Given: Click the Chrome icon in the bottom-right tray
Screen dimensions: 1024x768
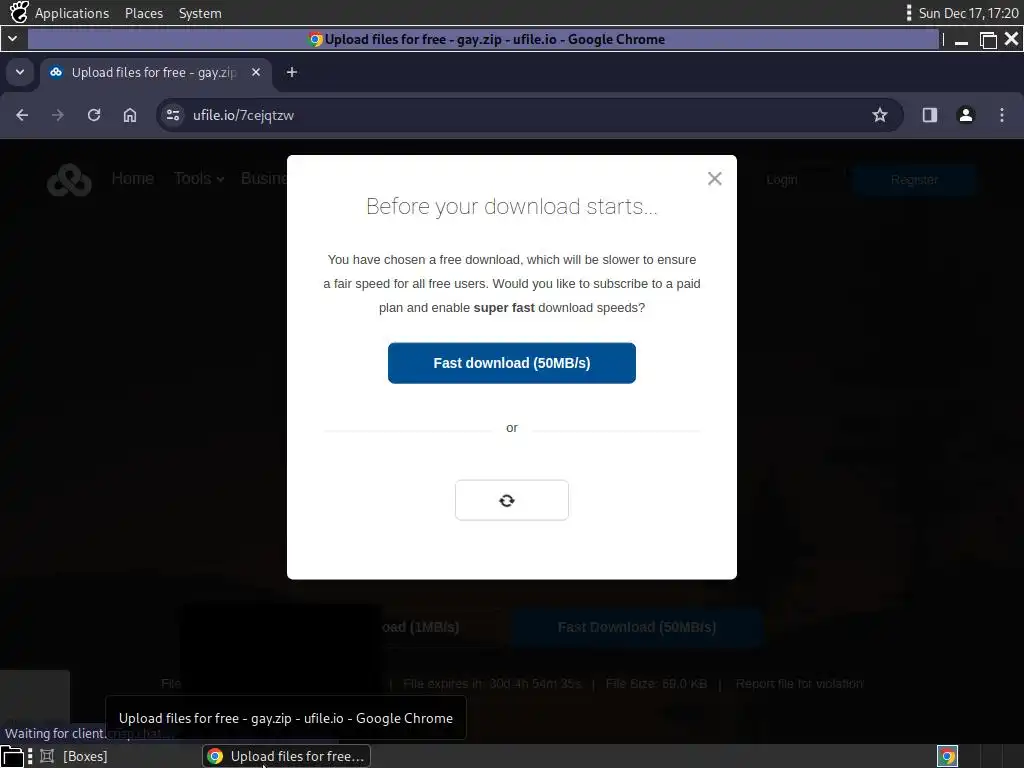Looking at the screenshot, I should click(947, 756).
